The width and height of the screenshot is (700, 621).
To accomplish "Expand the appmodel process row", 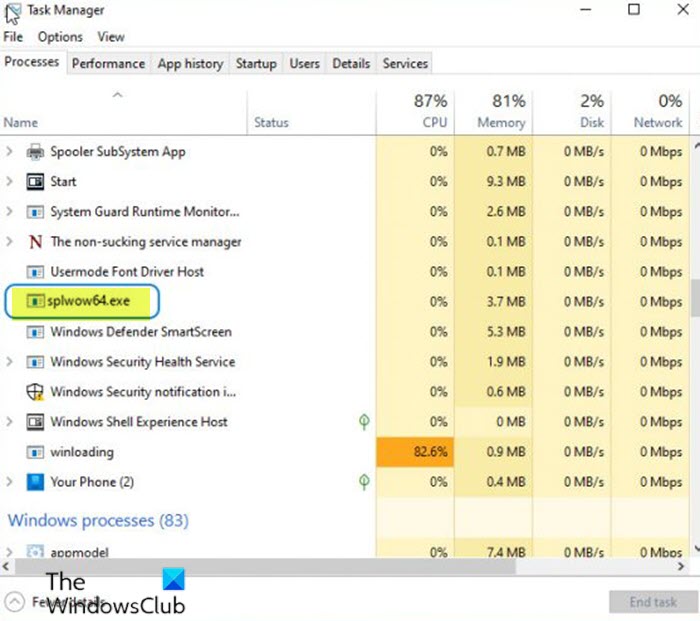I will pos(9,552).
